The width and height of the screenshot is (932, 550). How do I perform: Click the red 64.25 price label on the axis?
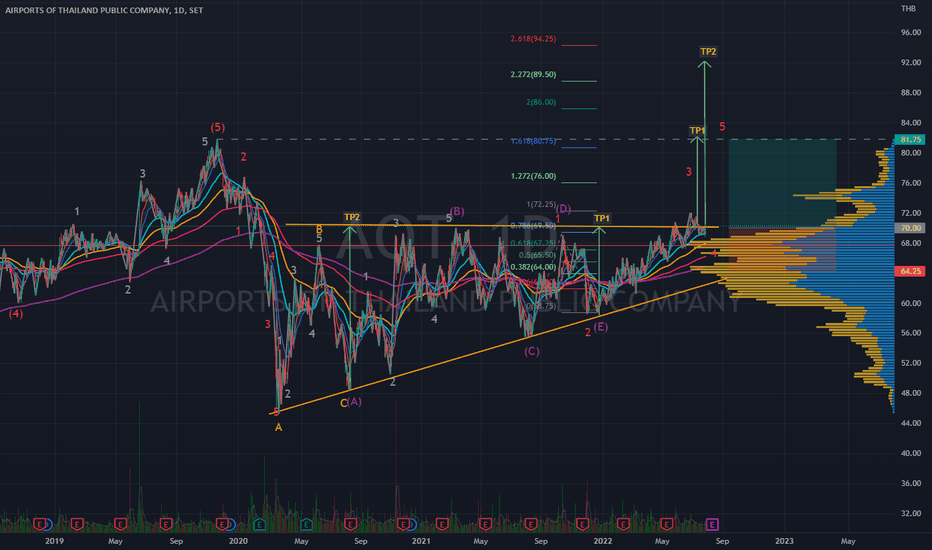(x=910, y=271)
